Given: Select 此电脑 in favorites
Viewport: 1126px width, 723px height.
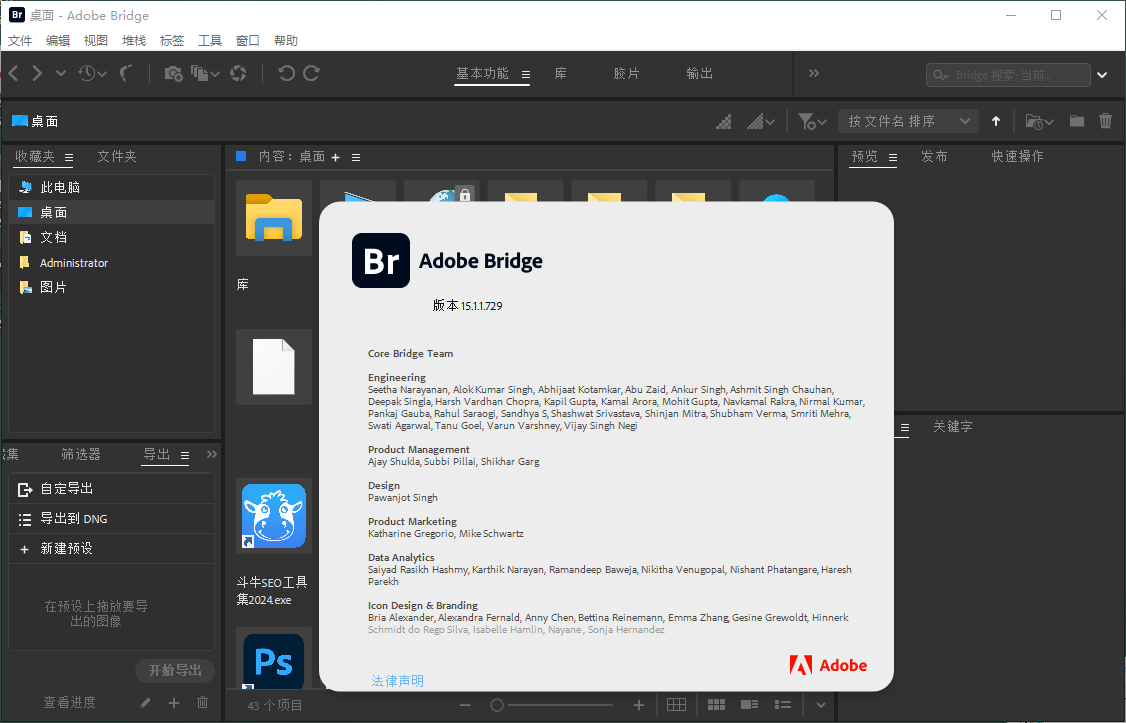Looking at the screenshot, I should pos(112,187).
